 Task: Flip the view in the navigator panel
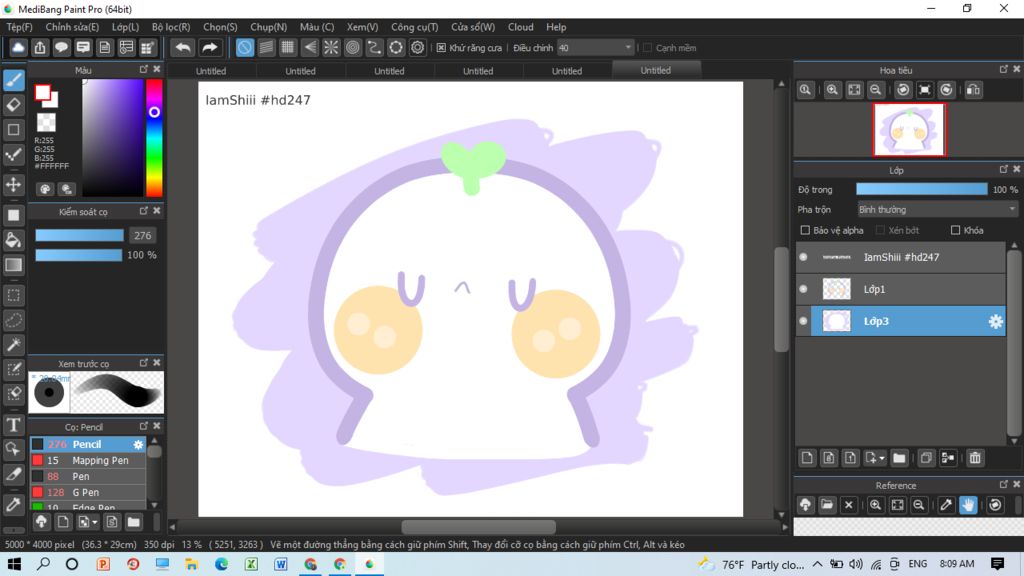[x=973, y=90]
